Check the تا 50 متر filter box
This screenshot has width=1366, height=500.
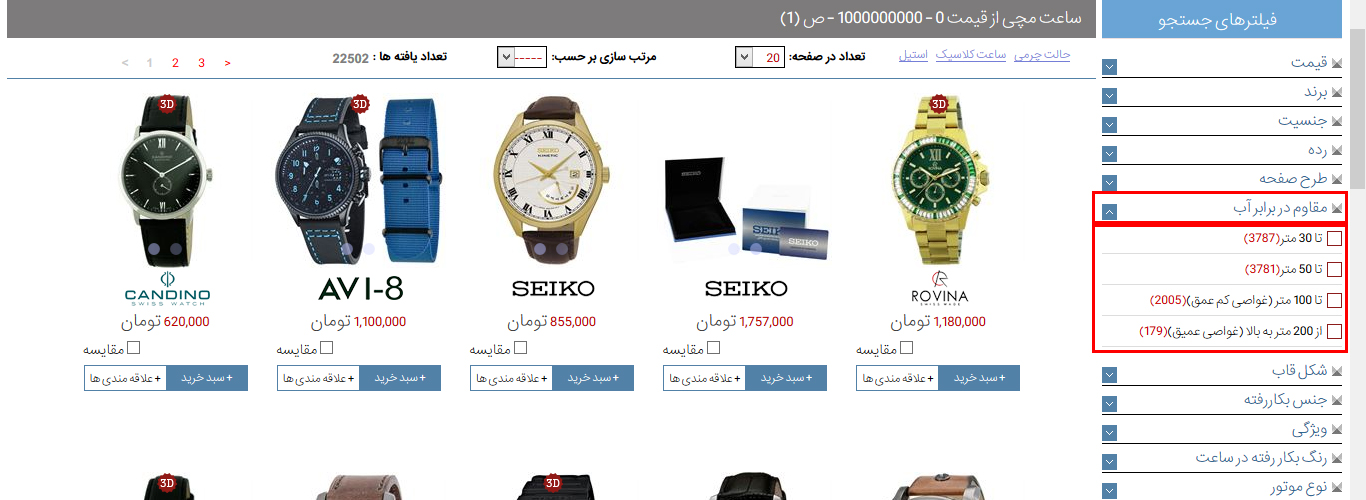(x=1334, y=269)
